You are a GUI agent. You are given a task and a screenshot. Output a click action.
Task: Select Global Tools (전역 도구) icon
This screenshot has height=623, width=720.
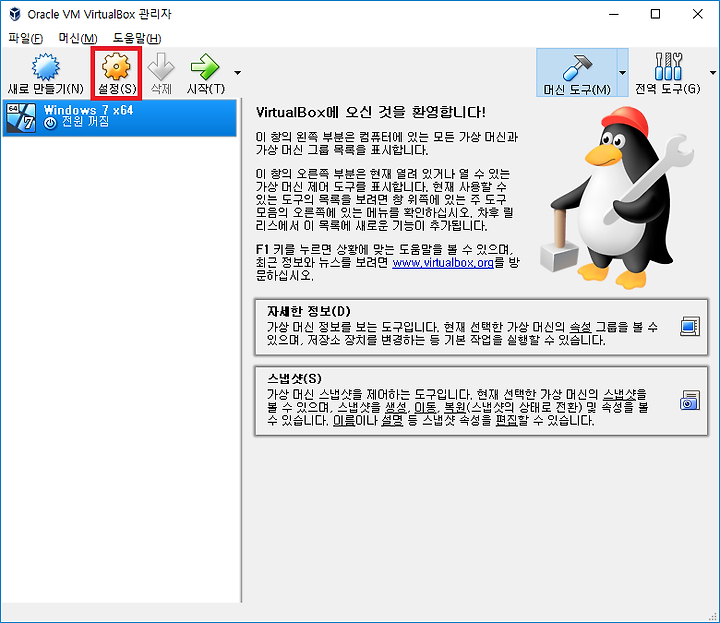(668, 67)
